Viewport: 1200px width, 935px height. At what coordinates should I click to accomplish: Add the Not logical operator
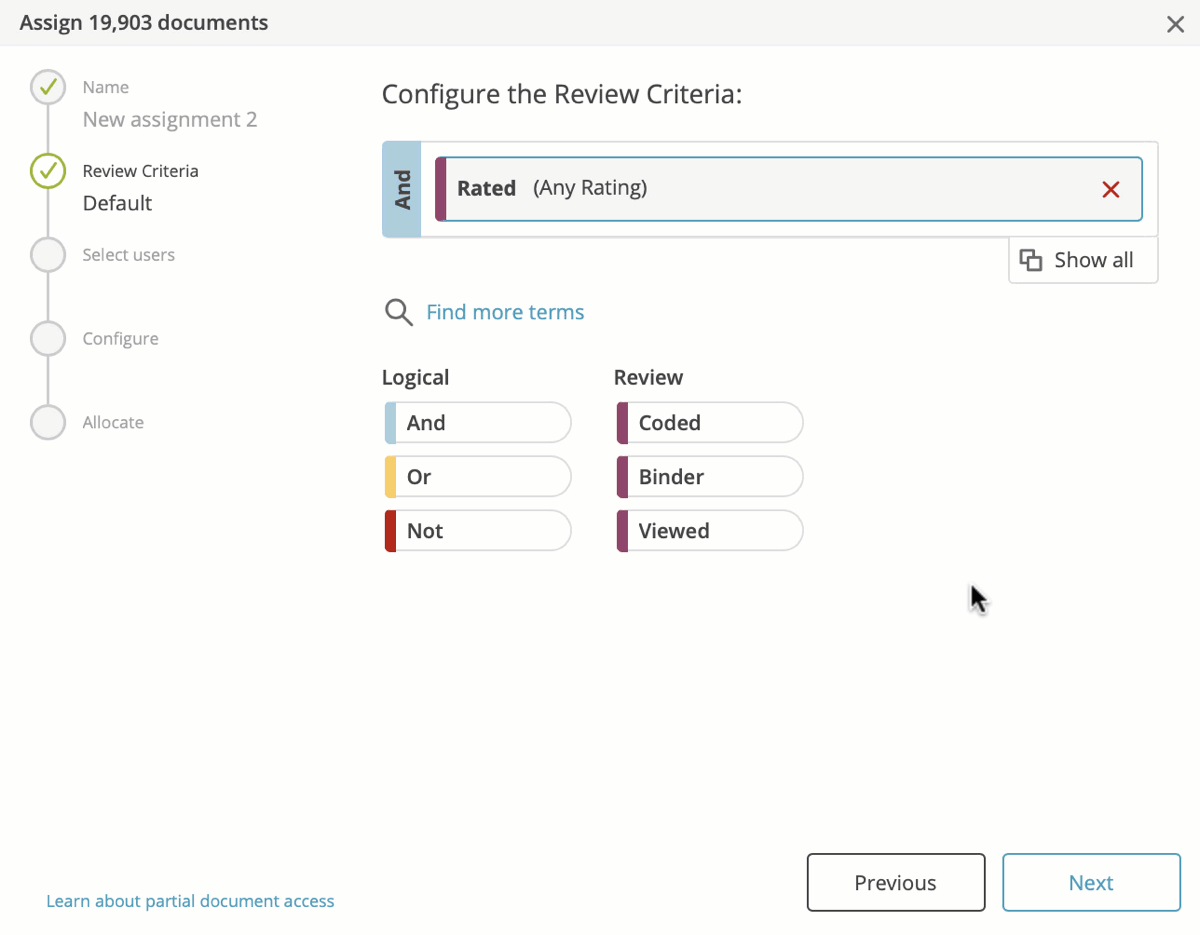478,531
